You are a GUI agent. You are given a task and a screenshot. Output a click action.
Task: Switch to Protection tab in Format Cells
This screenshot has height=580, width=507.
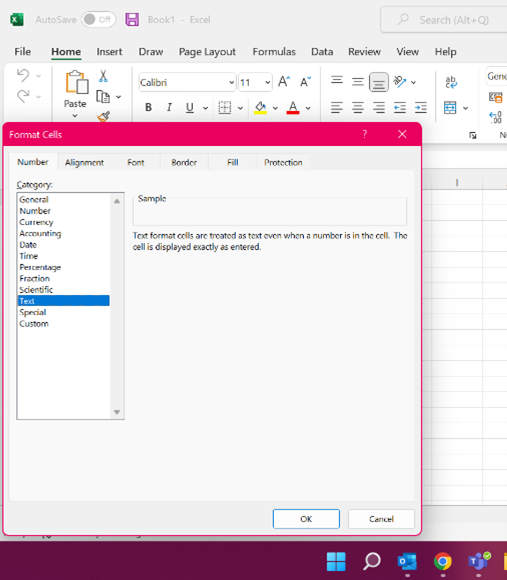point(283,162)
